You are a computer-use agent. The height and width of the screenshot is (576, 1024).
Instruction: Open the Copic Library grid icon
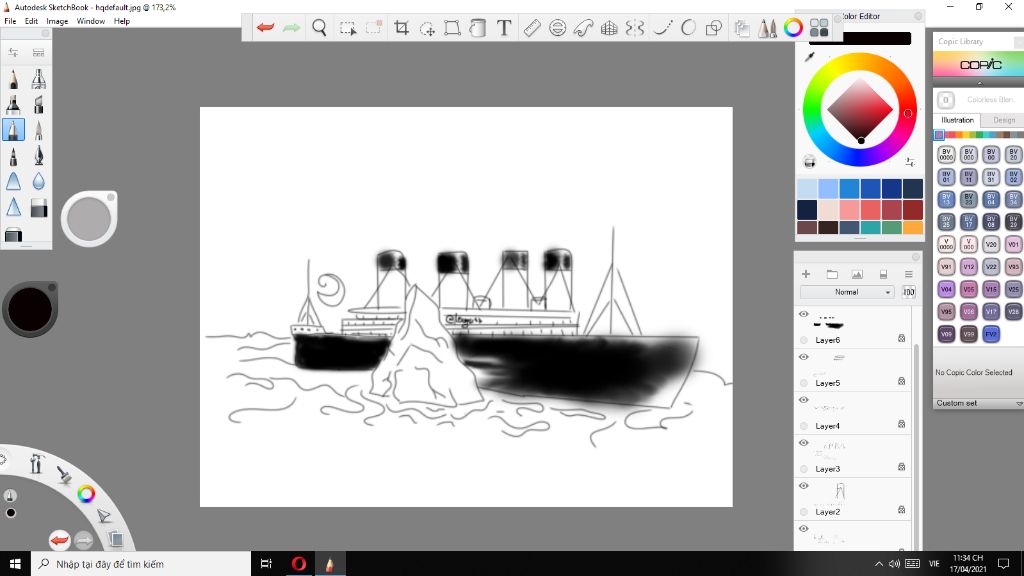click(x=819, y=27)
